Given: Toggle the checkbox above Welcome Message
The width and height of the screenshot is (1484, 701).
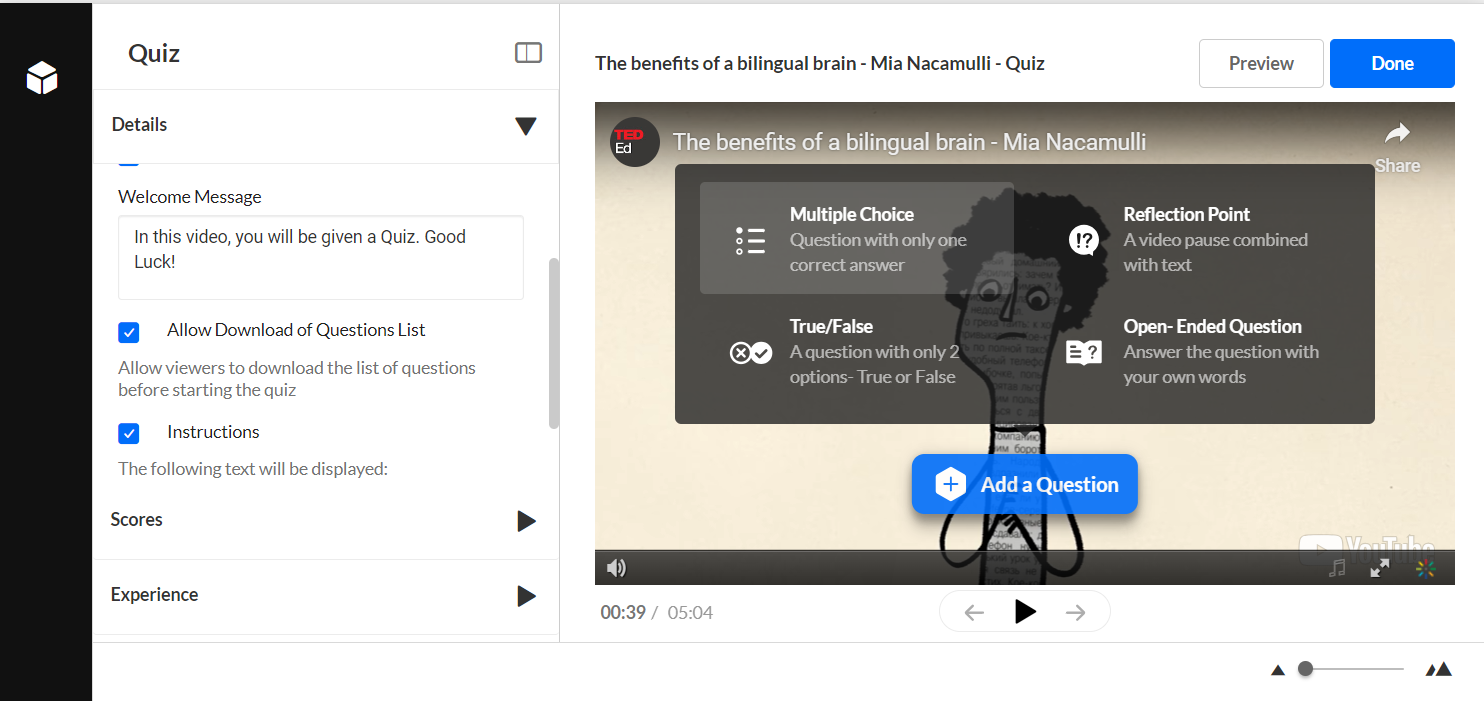Looking at the screenshot, I should [129, 162].
